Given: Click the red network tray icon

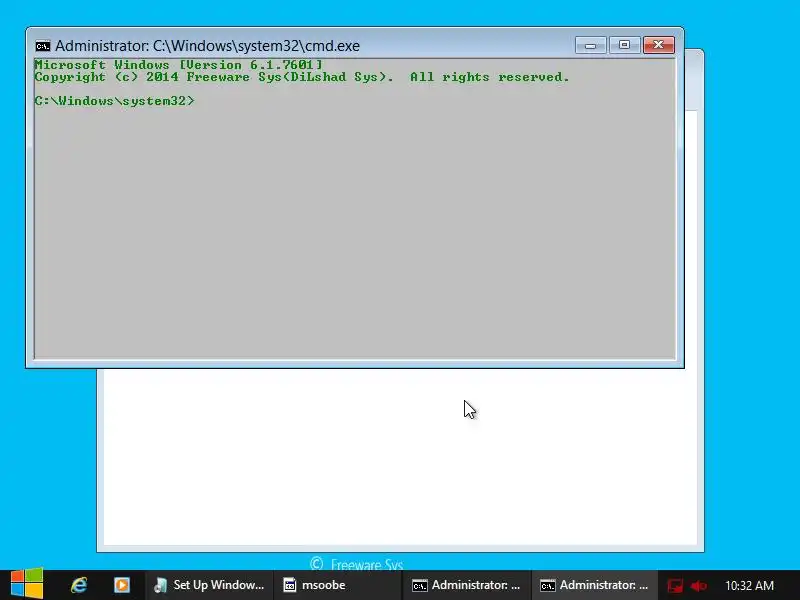Looking at the screenshot, I should point(675,586).
